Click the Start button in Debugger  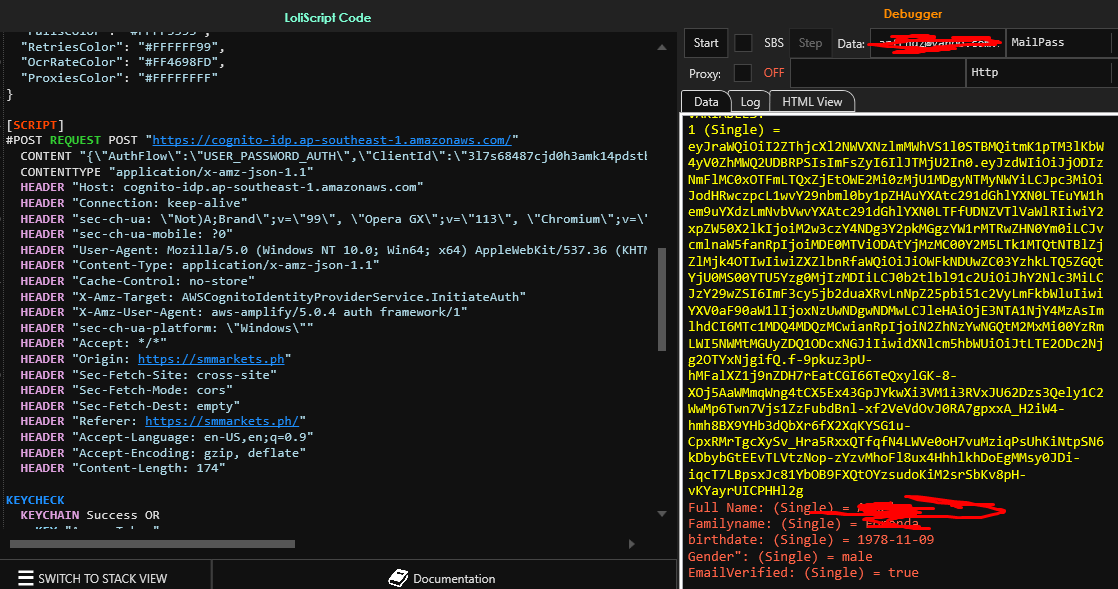tap(706, 43)
